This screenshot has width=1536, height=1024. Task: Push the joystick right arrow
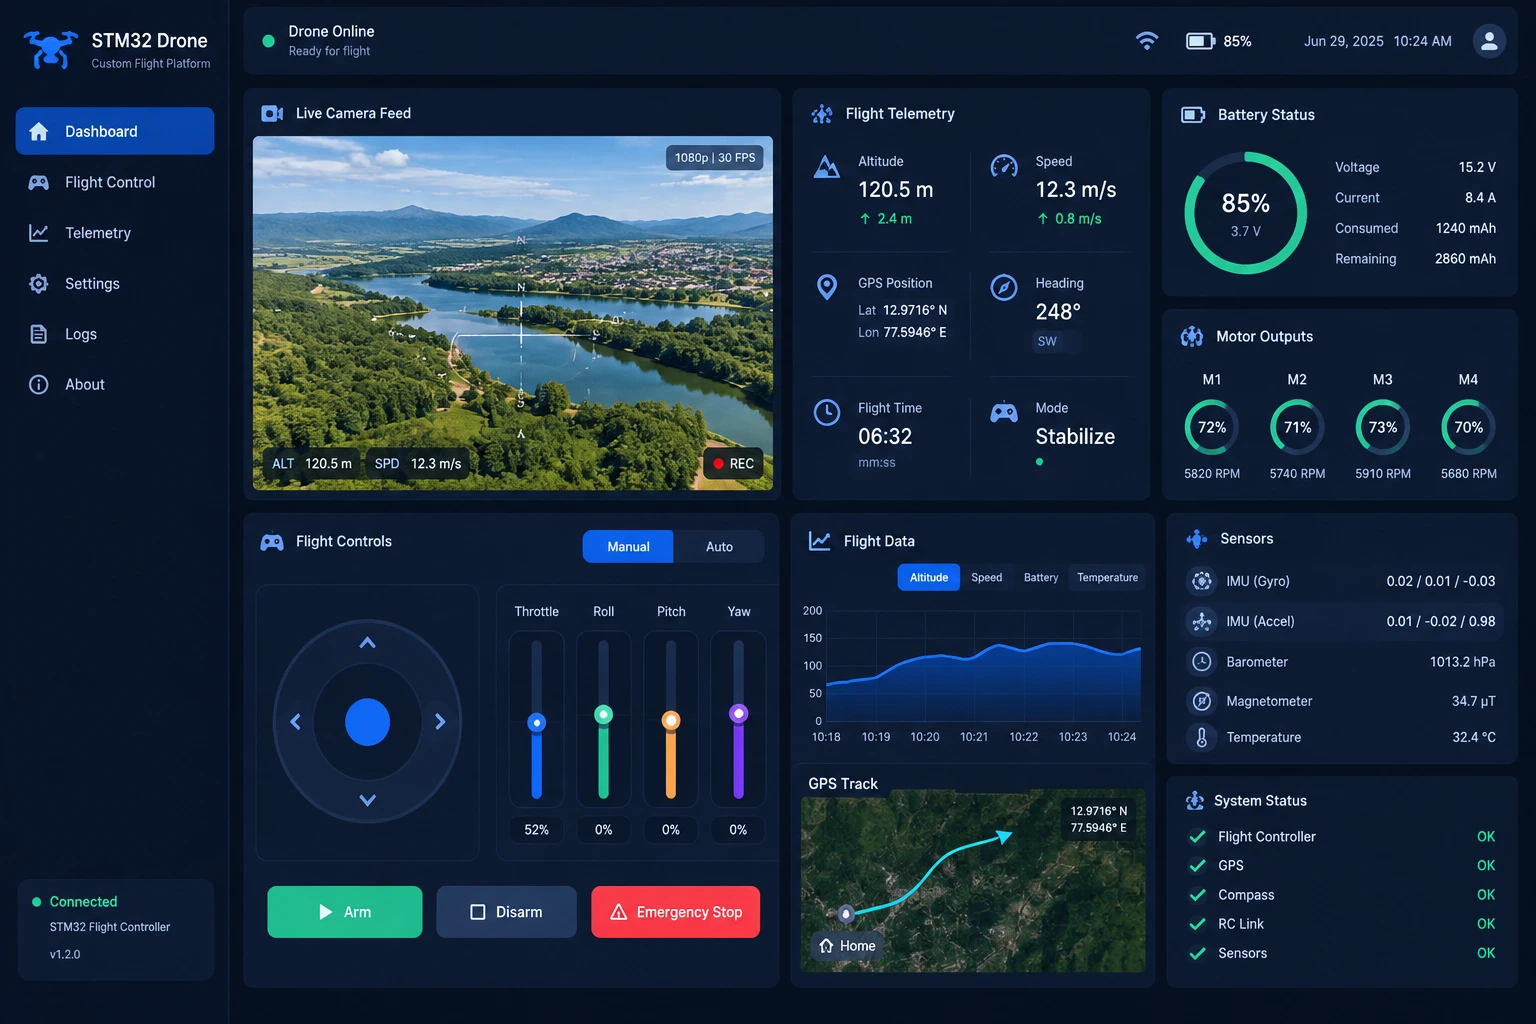[440, 722]
